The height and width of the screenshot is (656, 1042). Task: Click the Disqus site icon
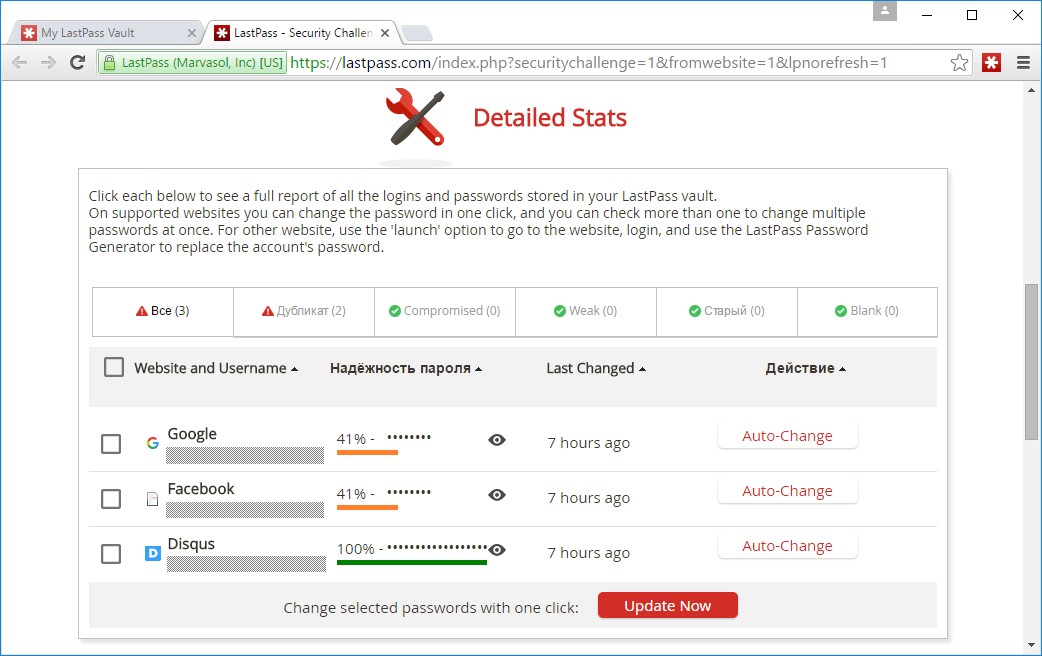click(x=152, y=551)
